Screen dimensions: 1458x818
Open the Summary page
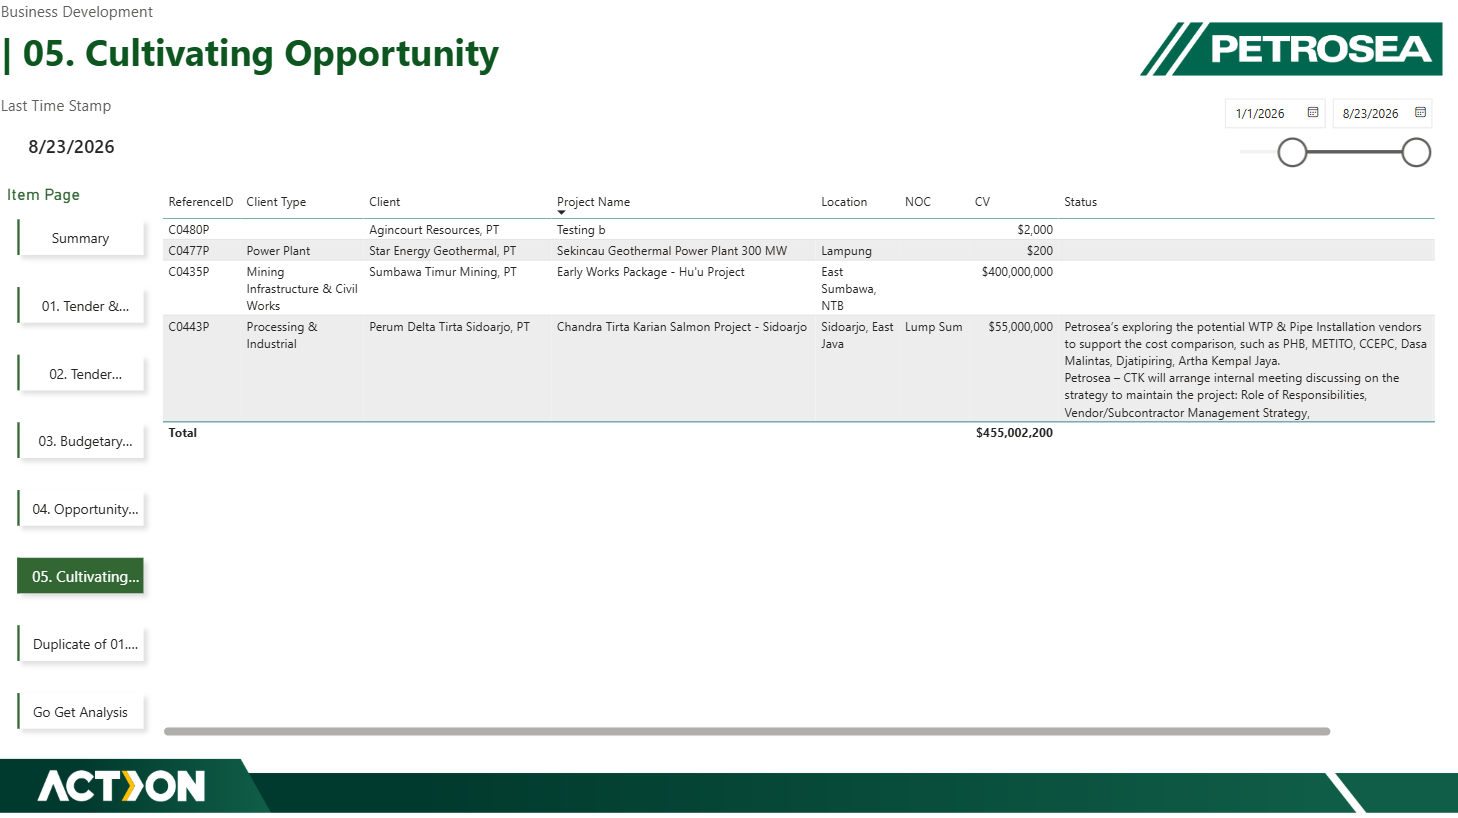(81, 238)
